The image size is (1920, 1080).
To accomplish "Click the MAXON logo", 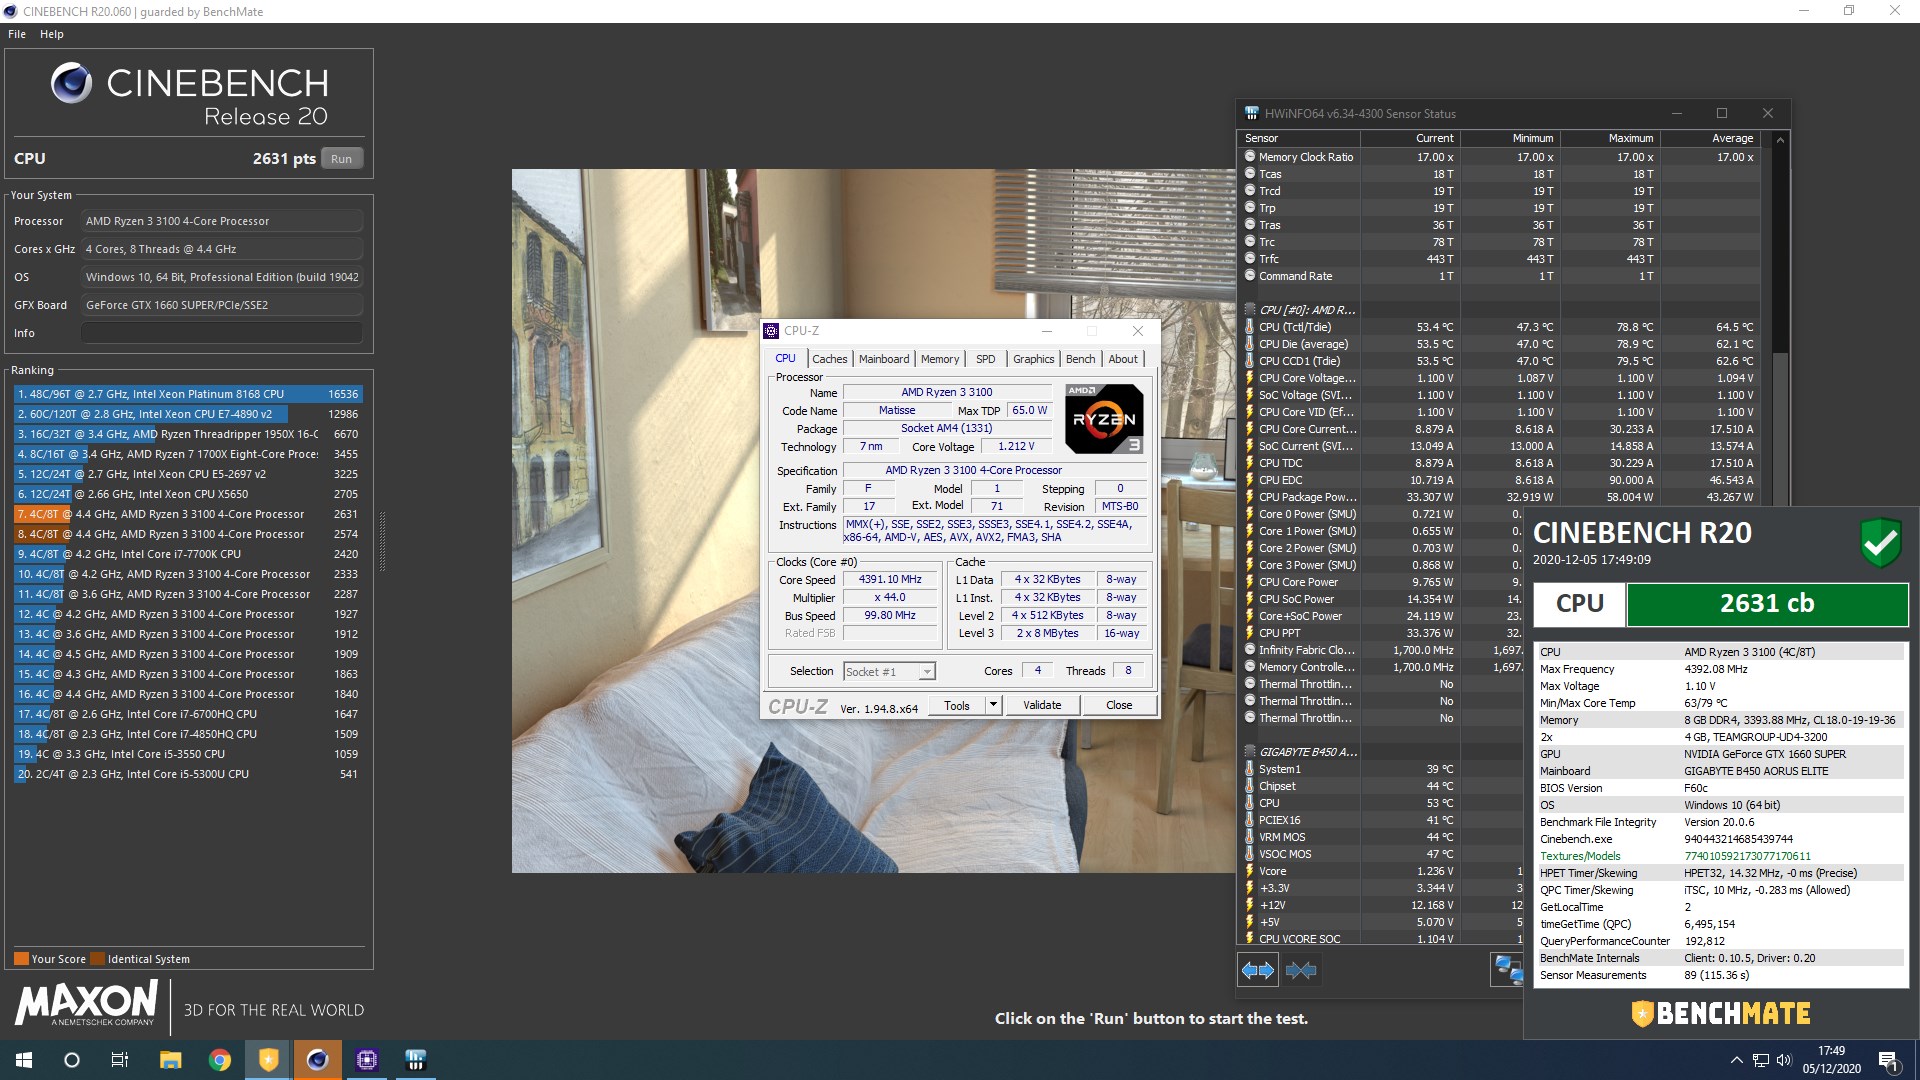I will [x=86, y=1003].
